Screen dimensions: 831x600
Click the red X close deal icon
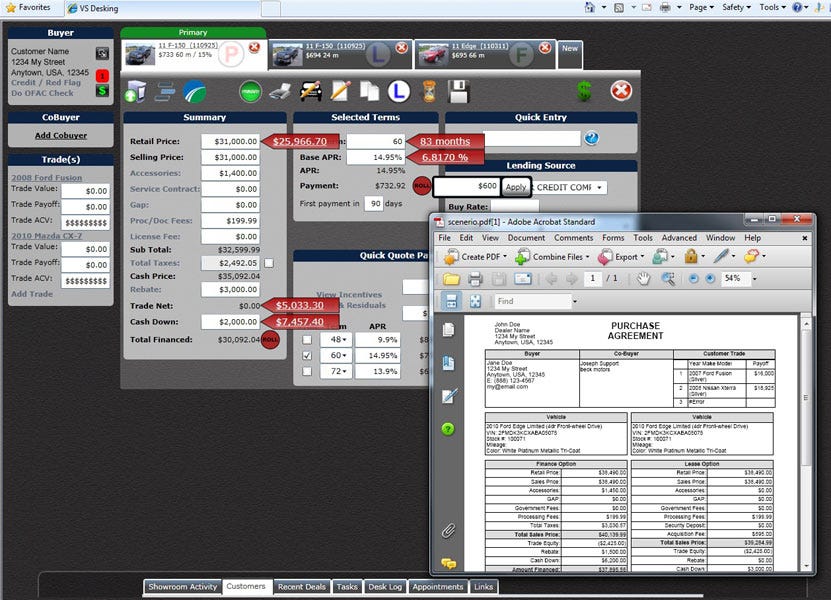(621, 91)
